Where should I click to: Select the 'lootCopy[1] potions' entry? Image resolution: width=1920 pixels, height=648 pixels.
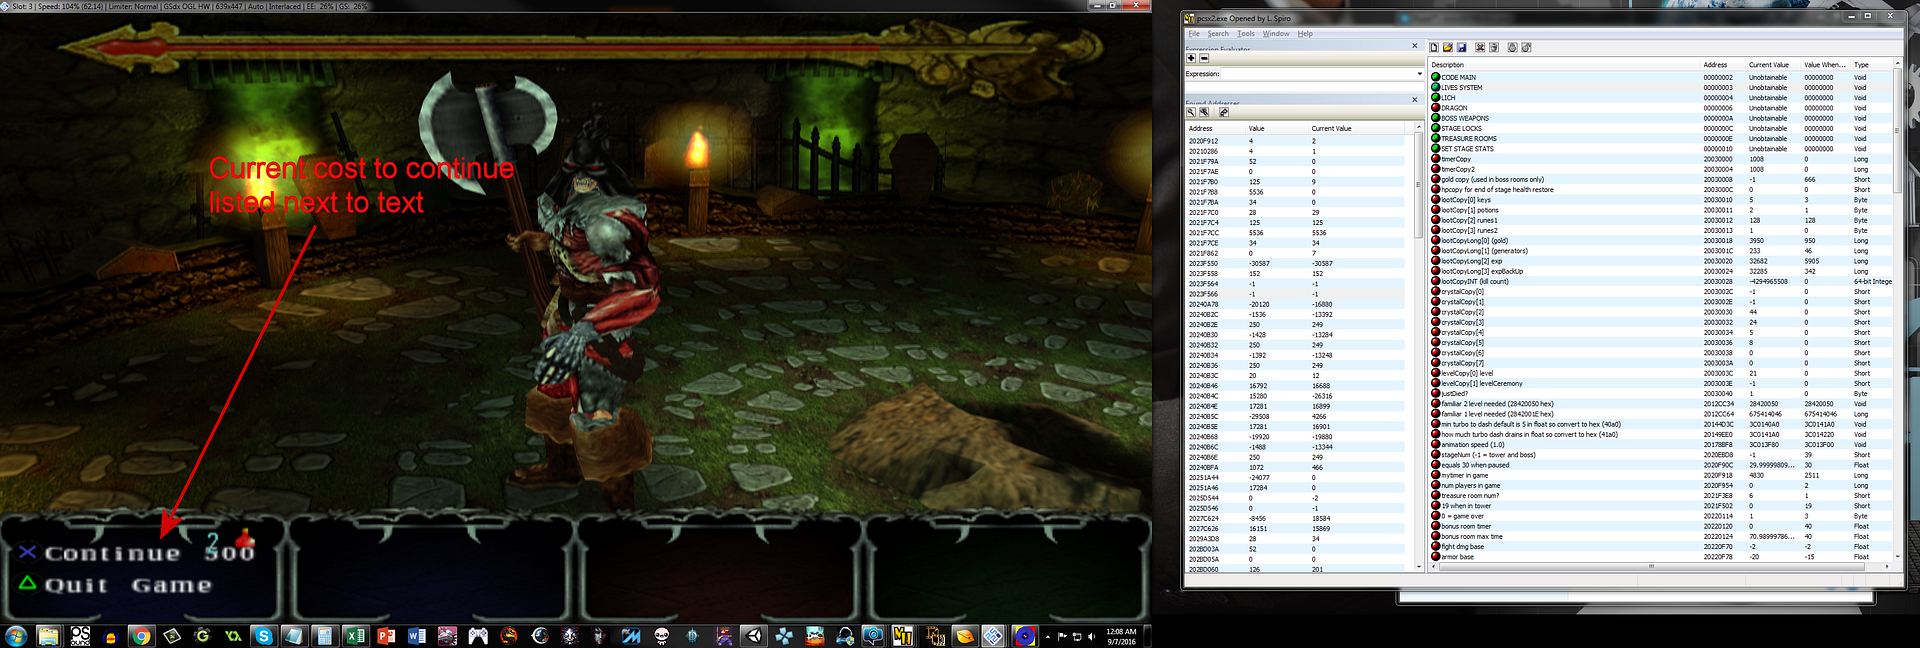[1661, 210]
